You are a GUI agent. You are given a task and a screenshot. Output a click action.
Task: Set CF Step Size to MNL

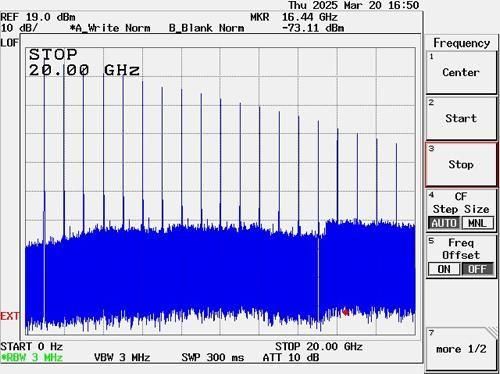pyautogui.click(x=477, y=223)
